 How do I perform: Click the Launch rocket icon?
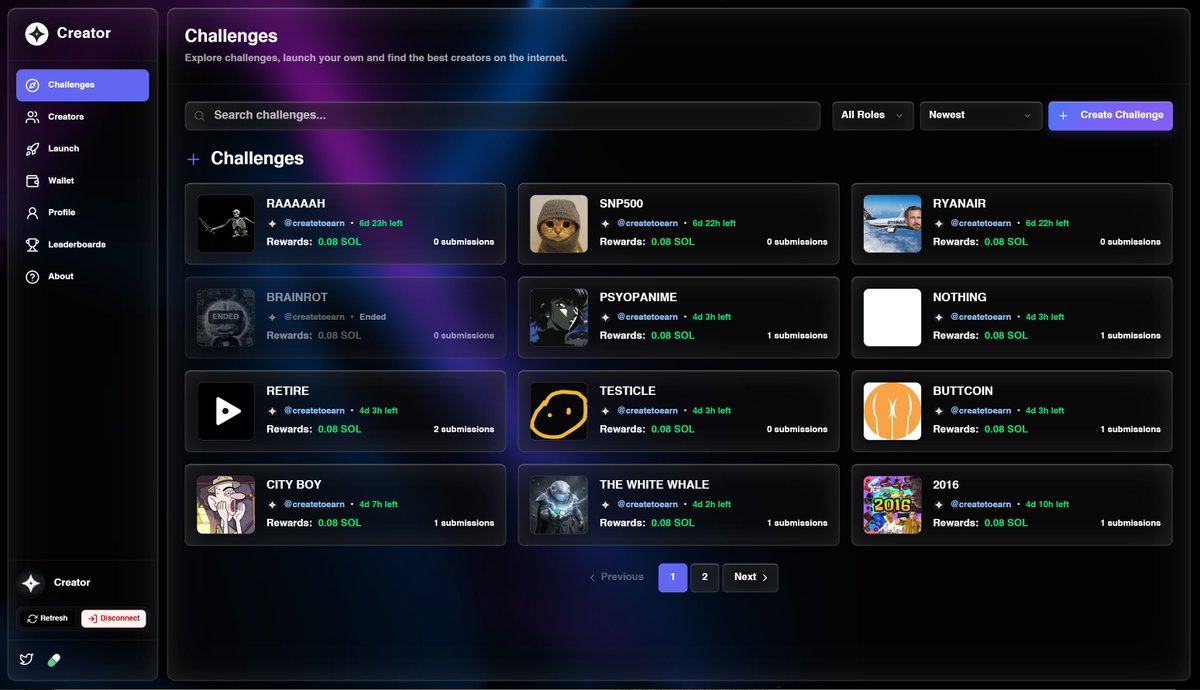tap(31, 148)
